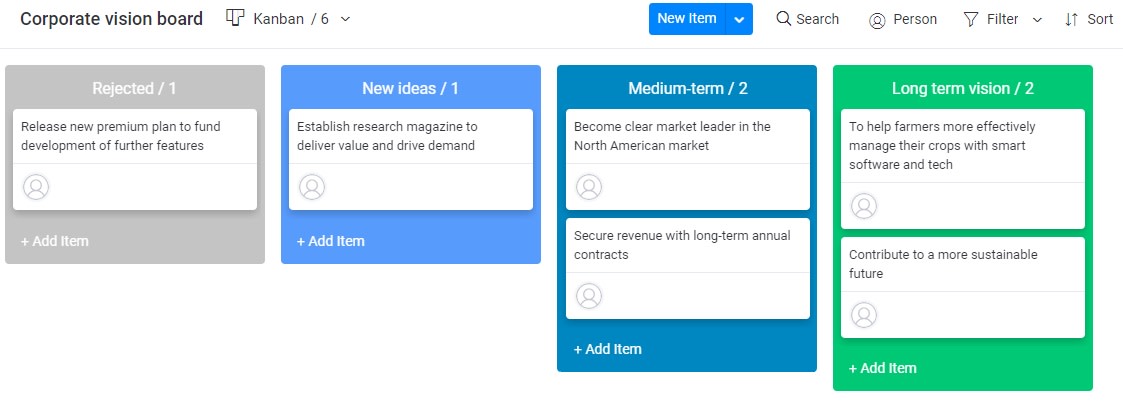Click the Filter funnel icon
Screen dimensions: 1123x420
[x=970, y=19]
